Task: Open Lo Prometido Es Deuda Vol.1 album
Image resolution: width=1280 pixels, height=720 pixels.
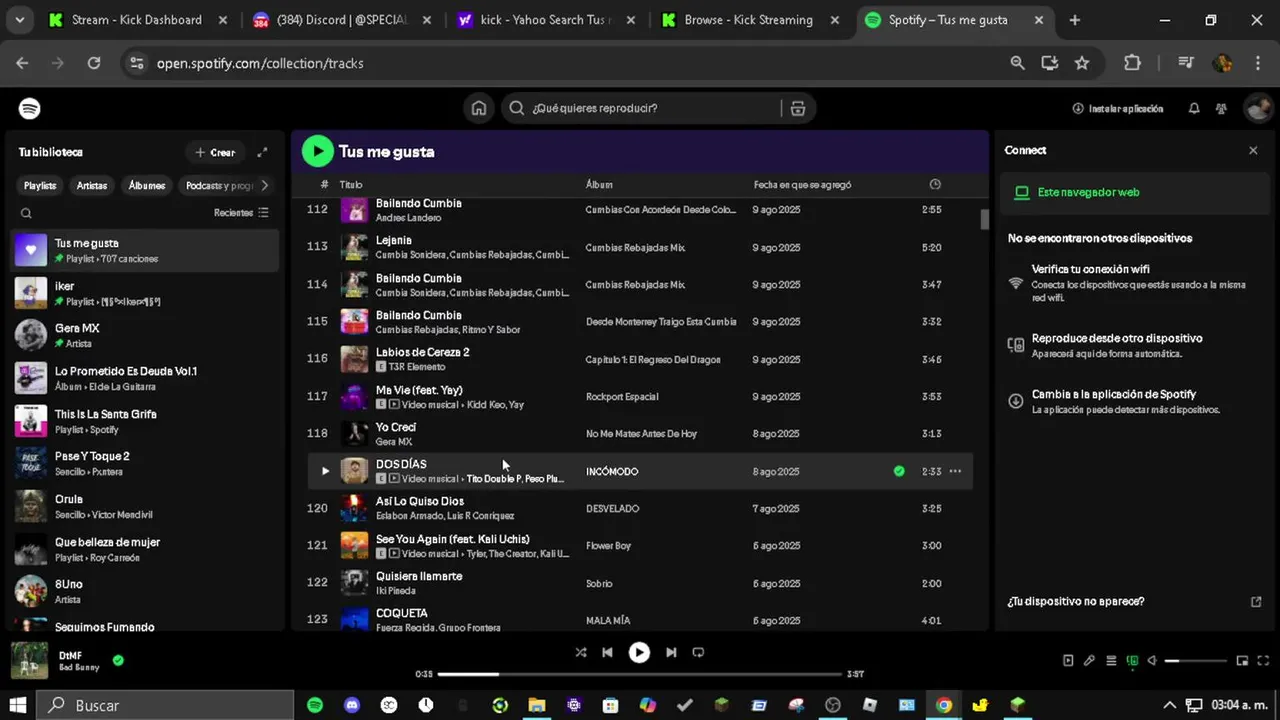Action: pos(145,378)
